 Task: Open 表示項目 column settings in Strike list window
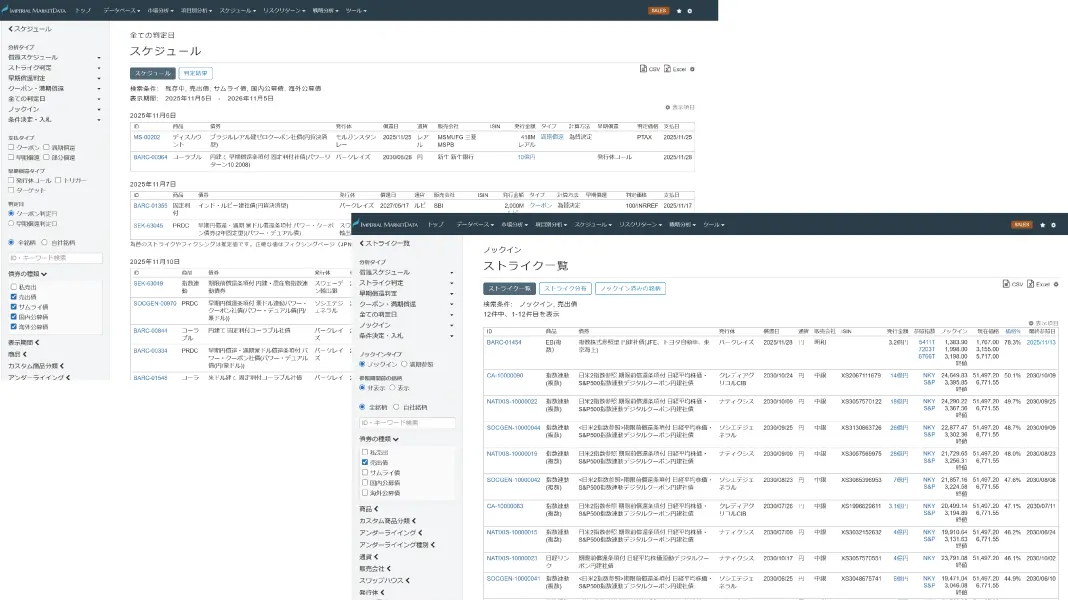(1043, 323)
